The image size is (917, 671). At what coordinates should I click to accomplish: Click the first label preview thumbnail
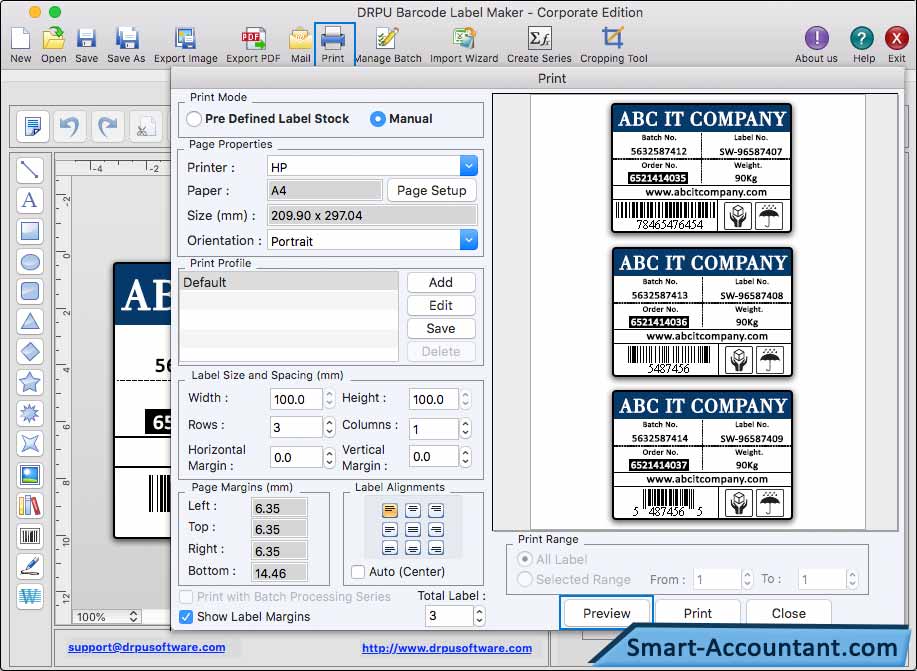pos(701,168)
